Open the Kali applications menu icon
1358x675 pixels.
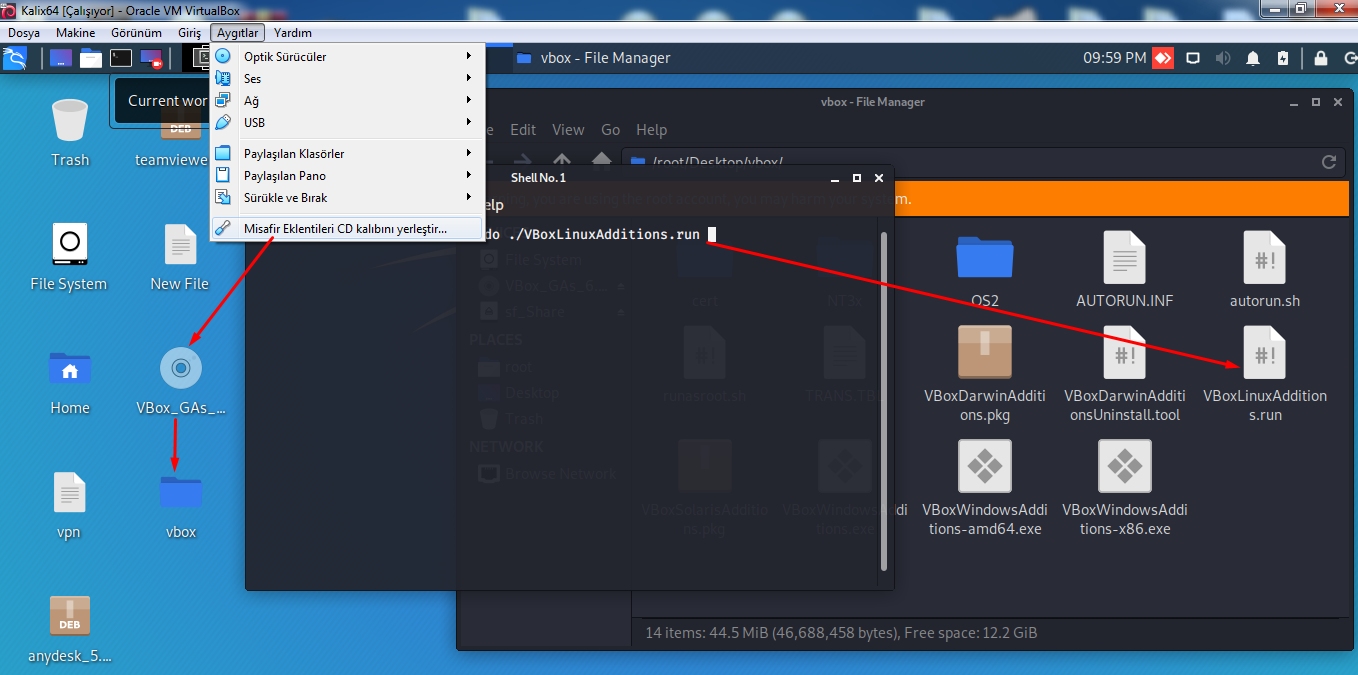[x=15, y=58]
